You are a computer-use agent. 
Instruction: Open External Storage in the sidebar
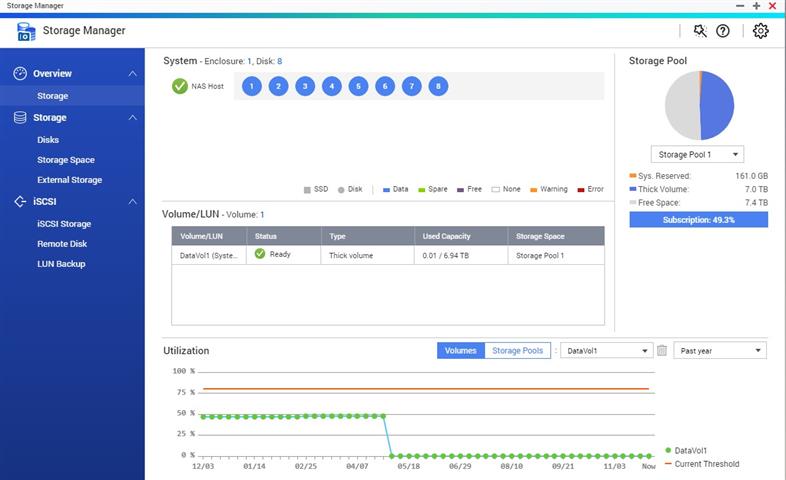[x=72, y=180]
